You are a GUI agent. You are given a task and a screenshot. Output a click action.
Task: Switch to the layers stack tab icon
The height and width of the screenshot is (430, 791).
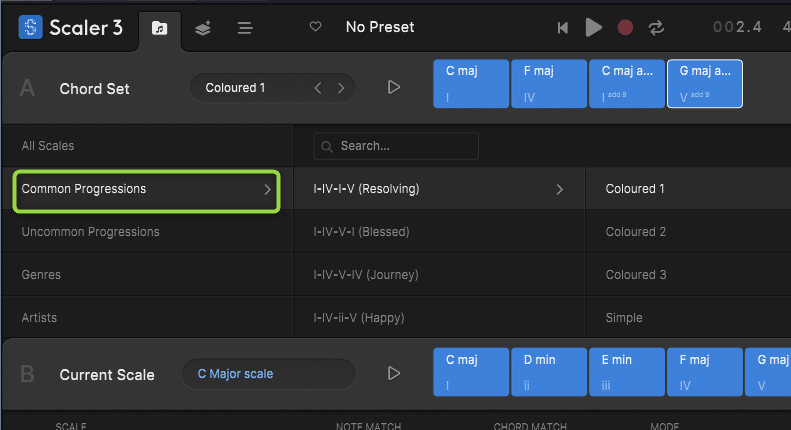coord(202,28)
